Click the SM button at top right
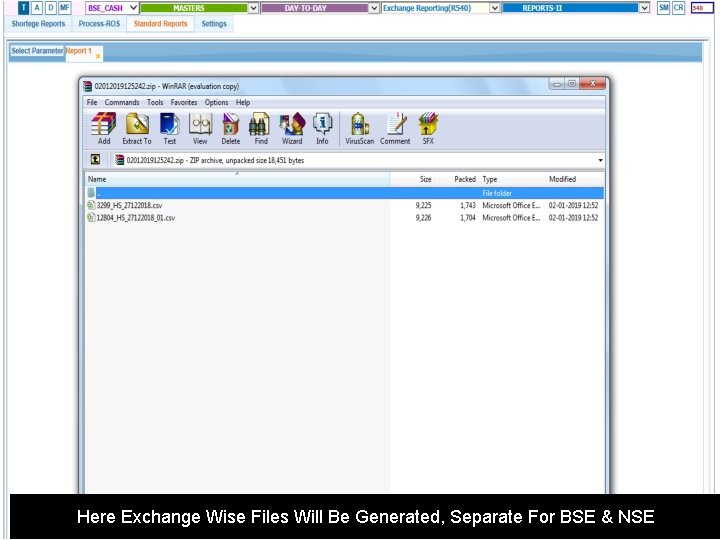720x540 pixels. [x=664, y=8]
